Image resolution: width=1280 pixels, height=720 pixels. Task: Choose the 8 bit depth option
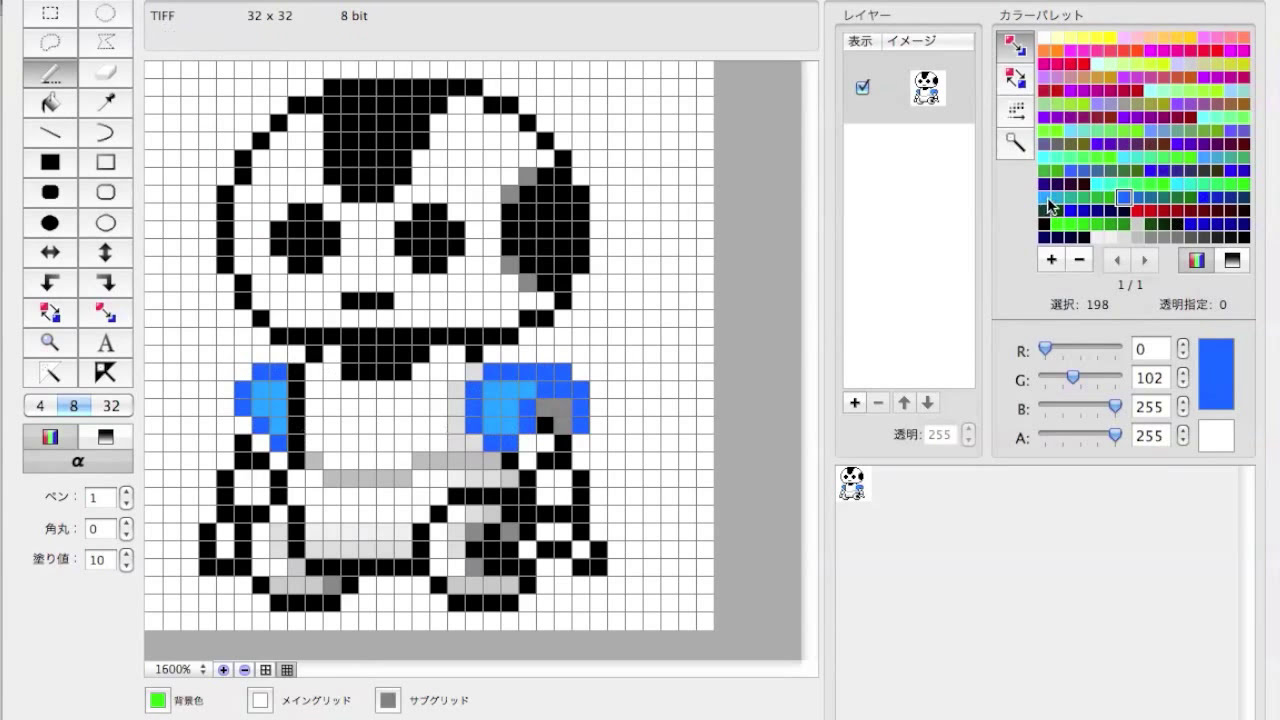click(74, 406)
